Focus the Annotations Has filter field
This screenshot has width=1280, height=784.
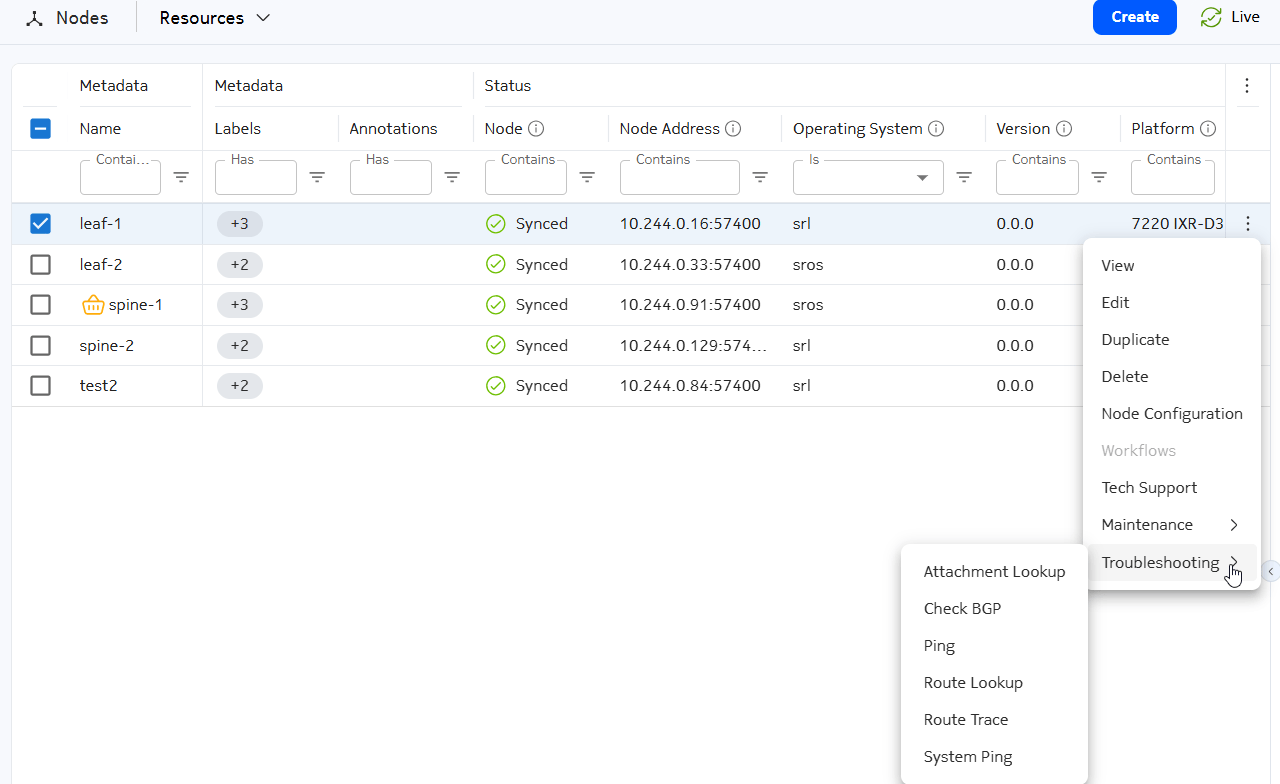(391, 177)
